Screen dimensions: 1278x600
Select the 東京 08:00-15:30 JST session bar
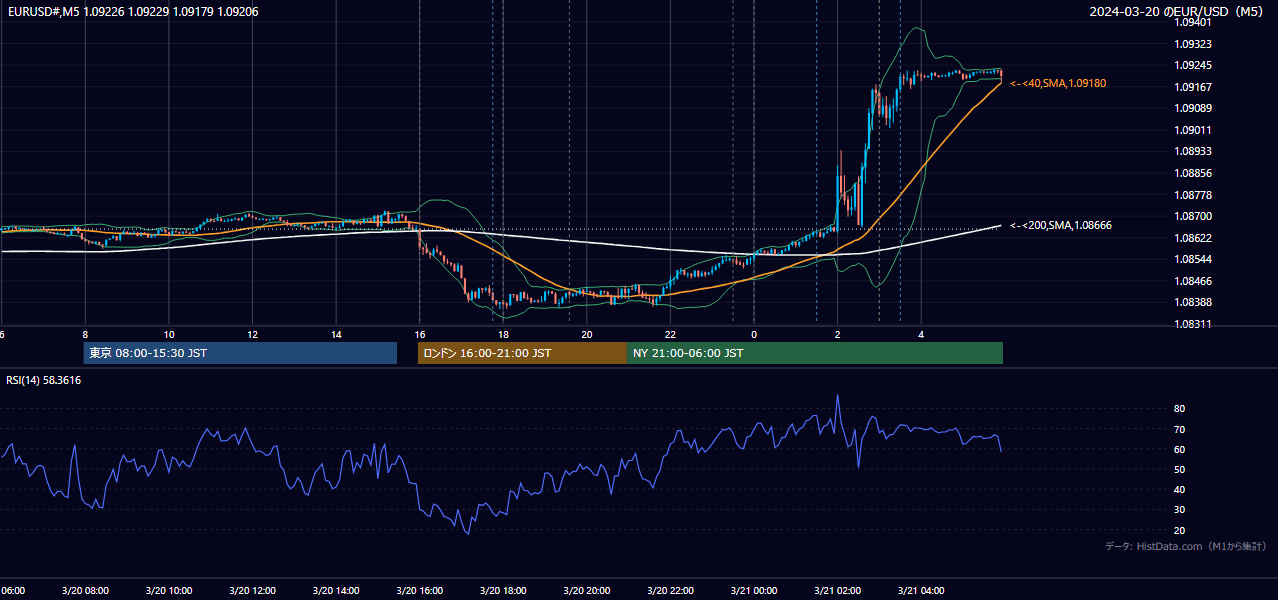point(240,353)
